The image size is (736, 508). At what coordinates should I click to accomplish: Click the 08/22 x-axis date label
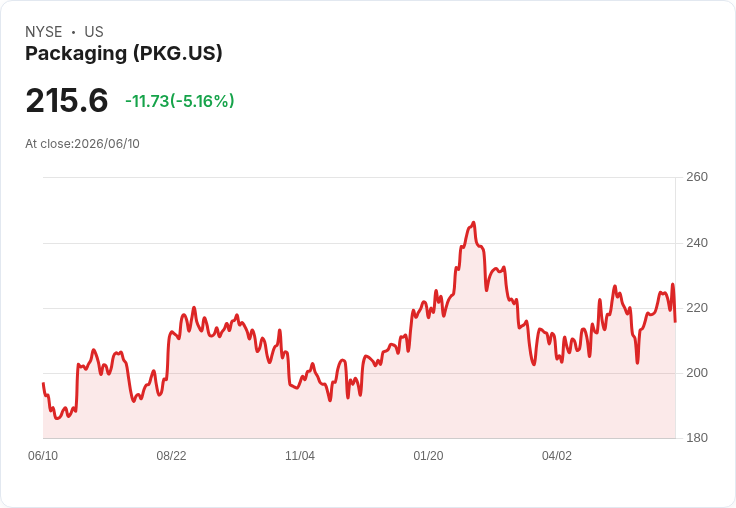(x=171, y=456)
